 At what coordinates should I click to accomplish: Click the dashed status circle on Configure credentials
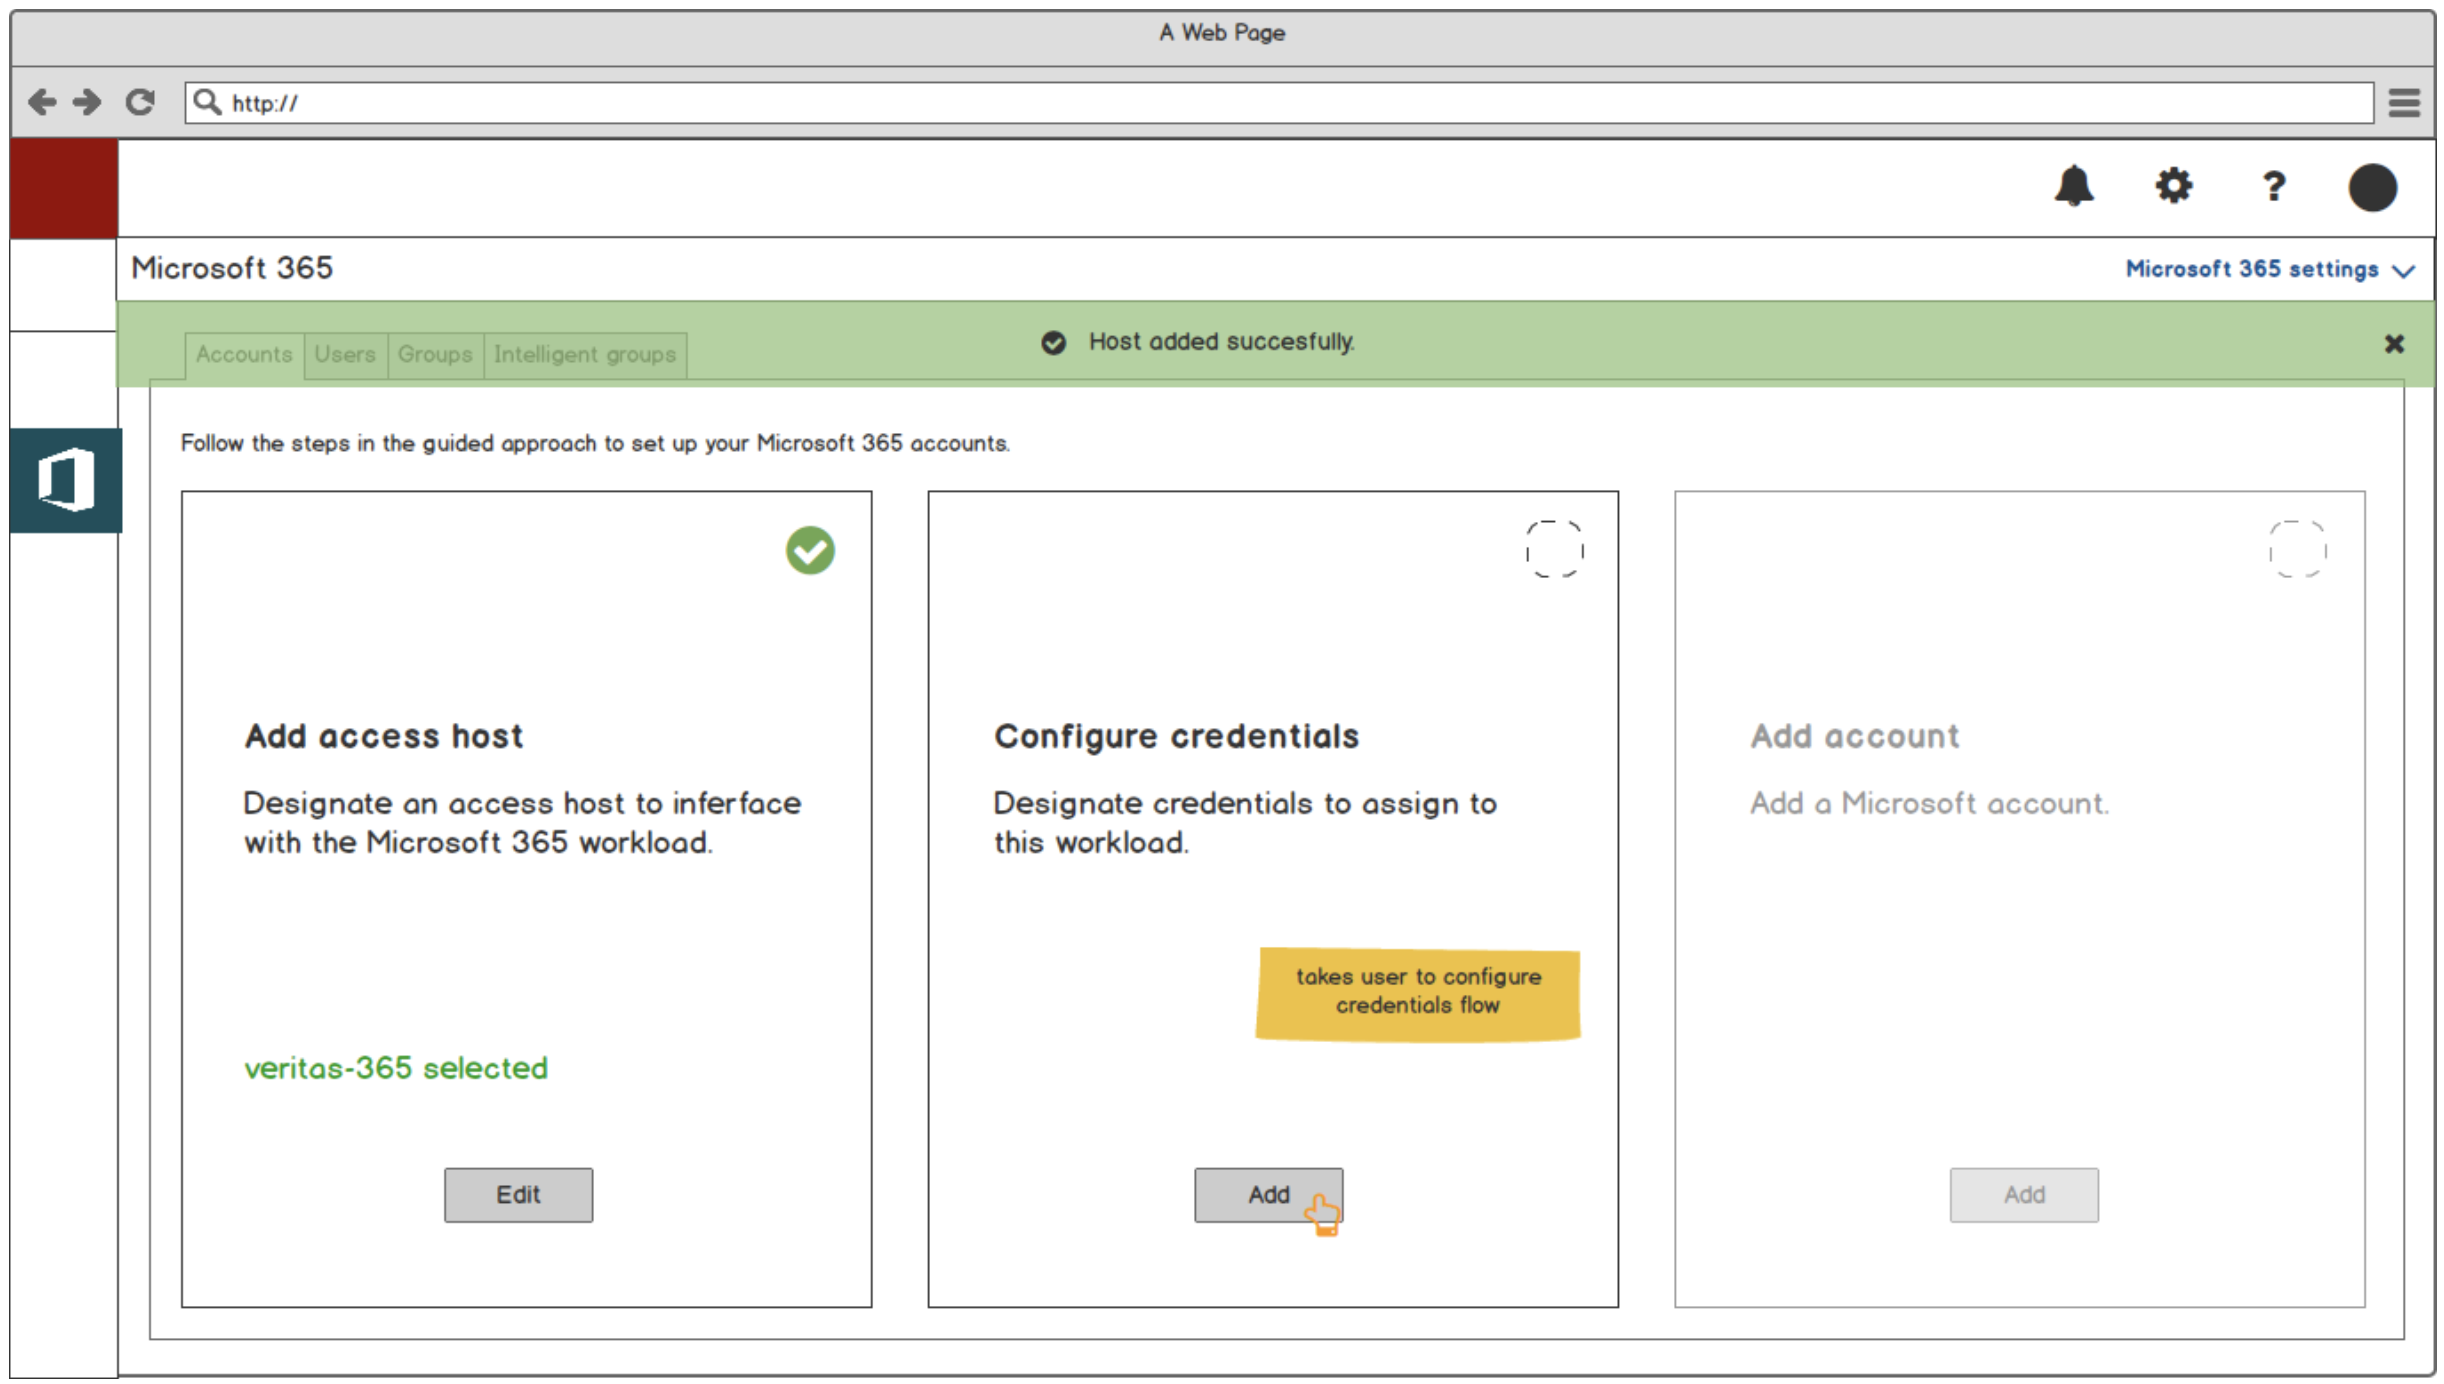click(1554, 548)
